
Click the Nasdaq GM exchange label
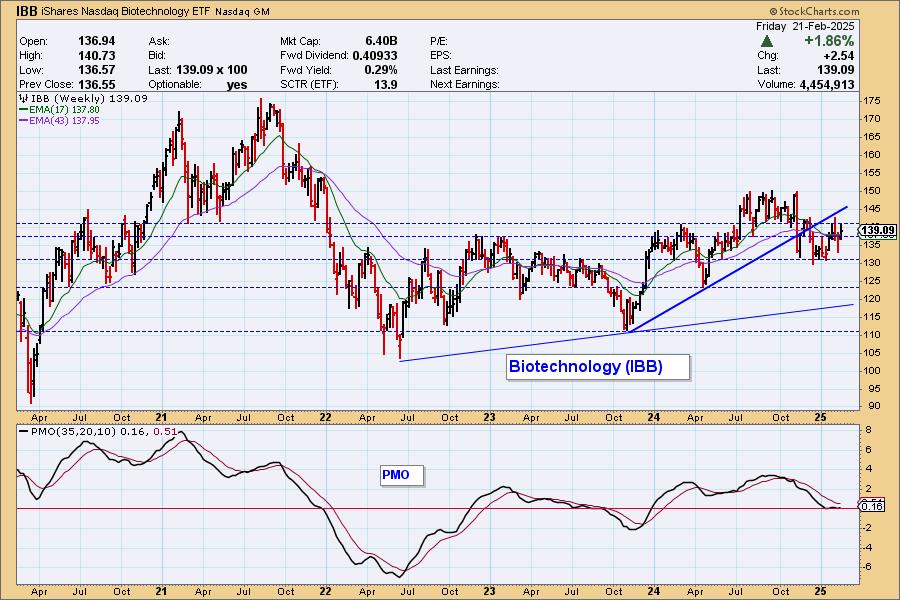click(242, 11)
